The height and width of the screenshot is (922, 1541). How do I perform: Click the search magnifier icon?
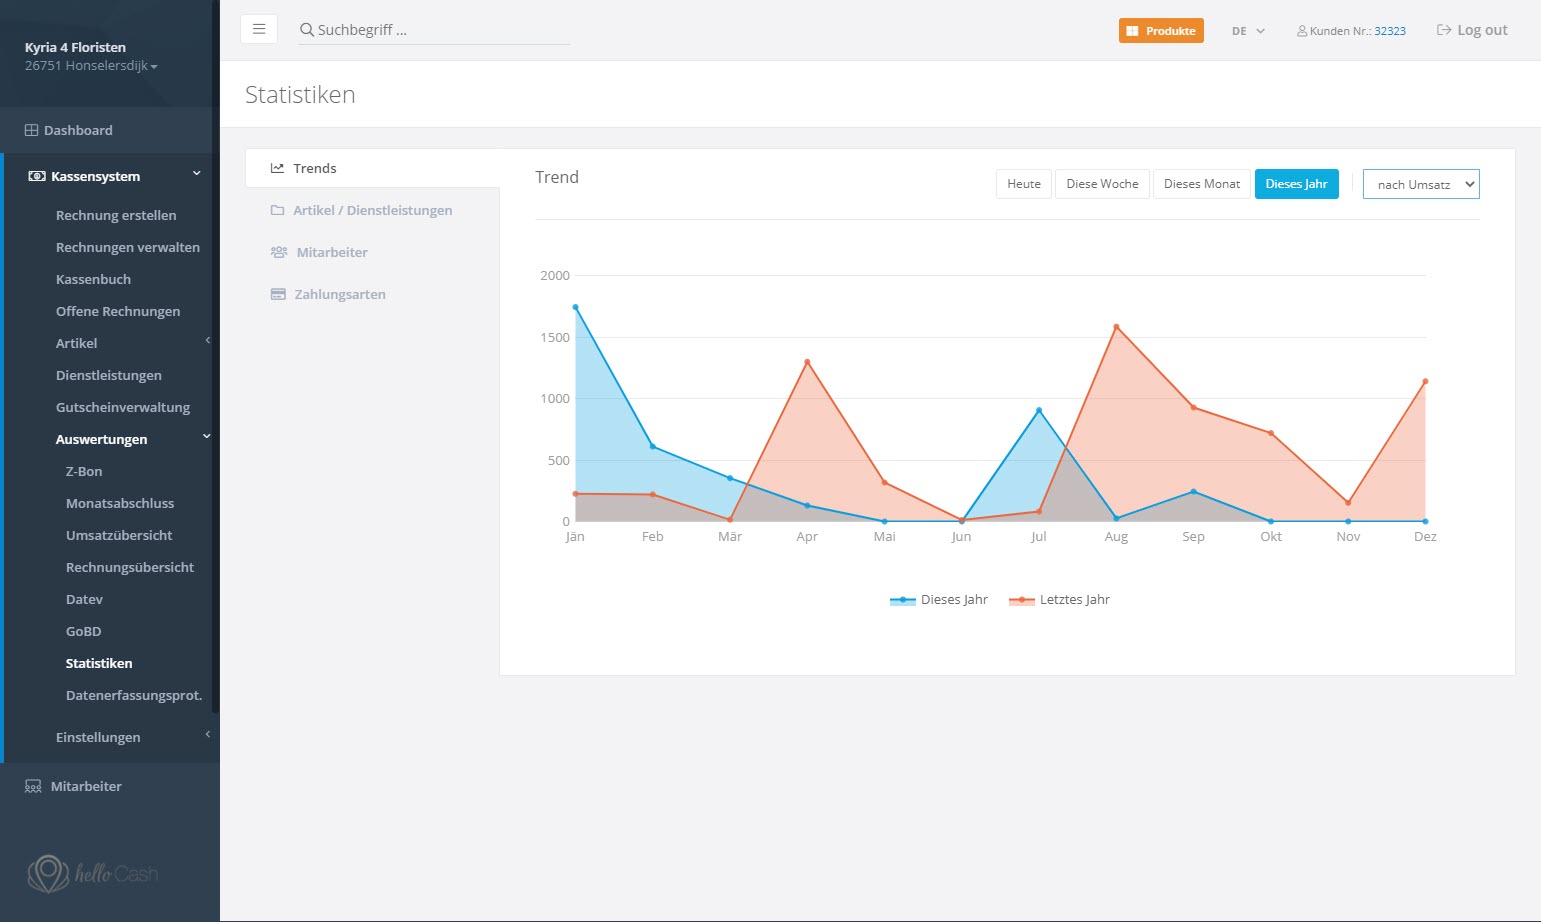307,30
